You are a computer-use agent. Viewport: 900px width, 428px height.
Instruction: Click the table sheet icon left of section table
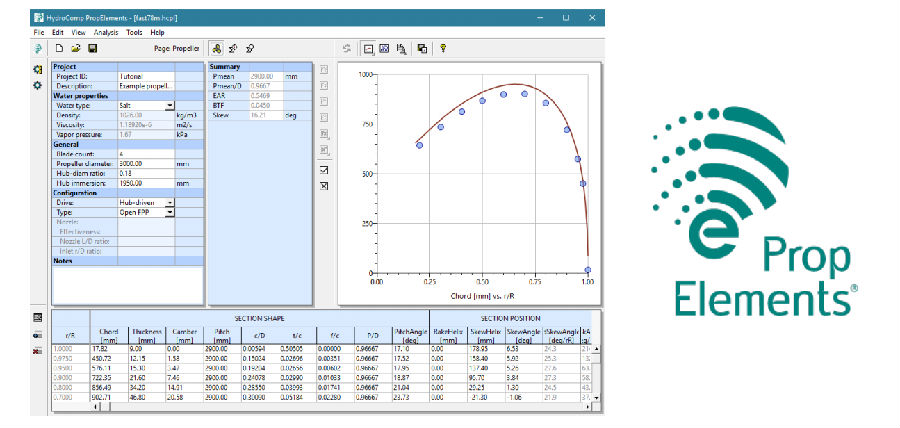coord(38,317)
